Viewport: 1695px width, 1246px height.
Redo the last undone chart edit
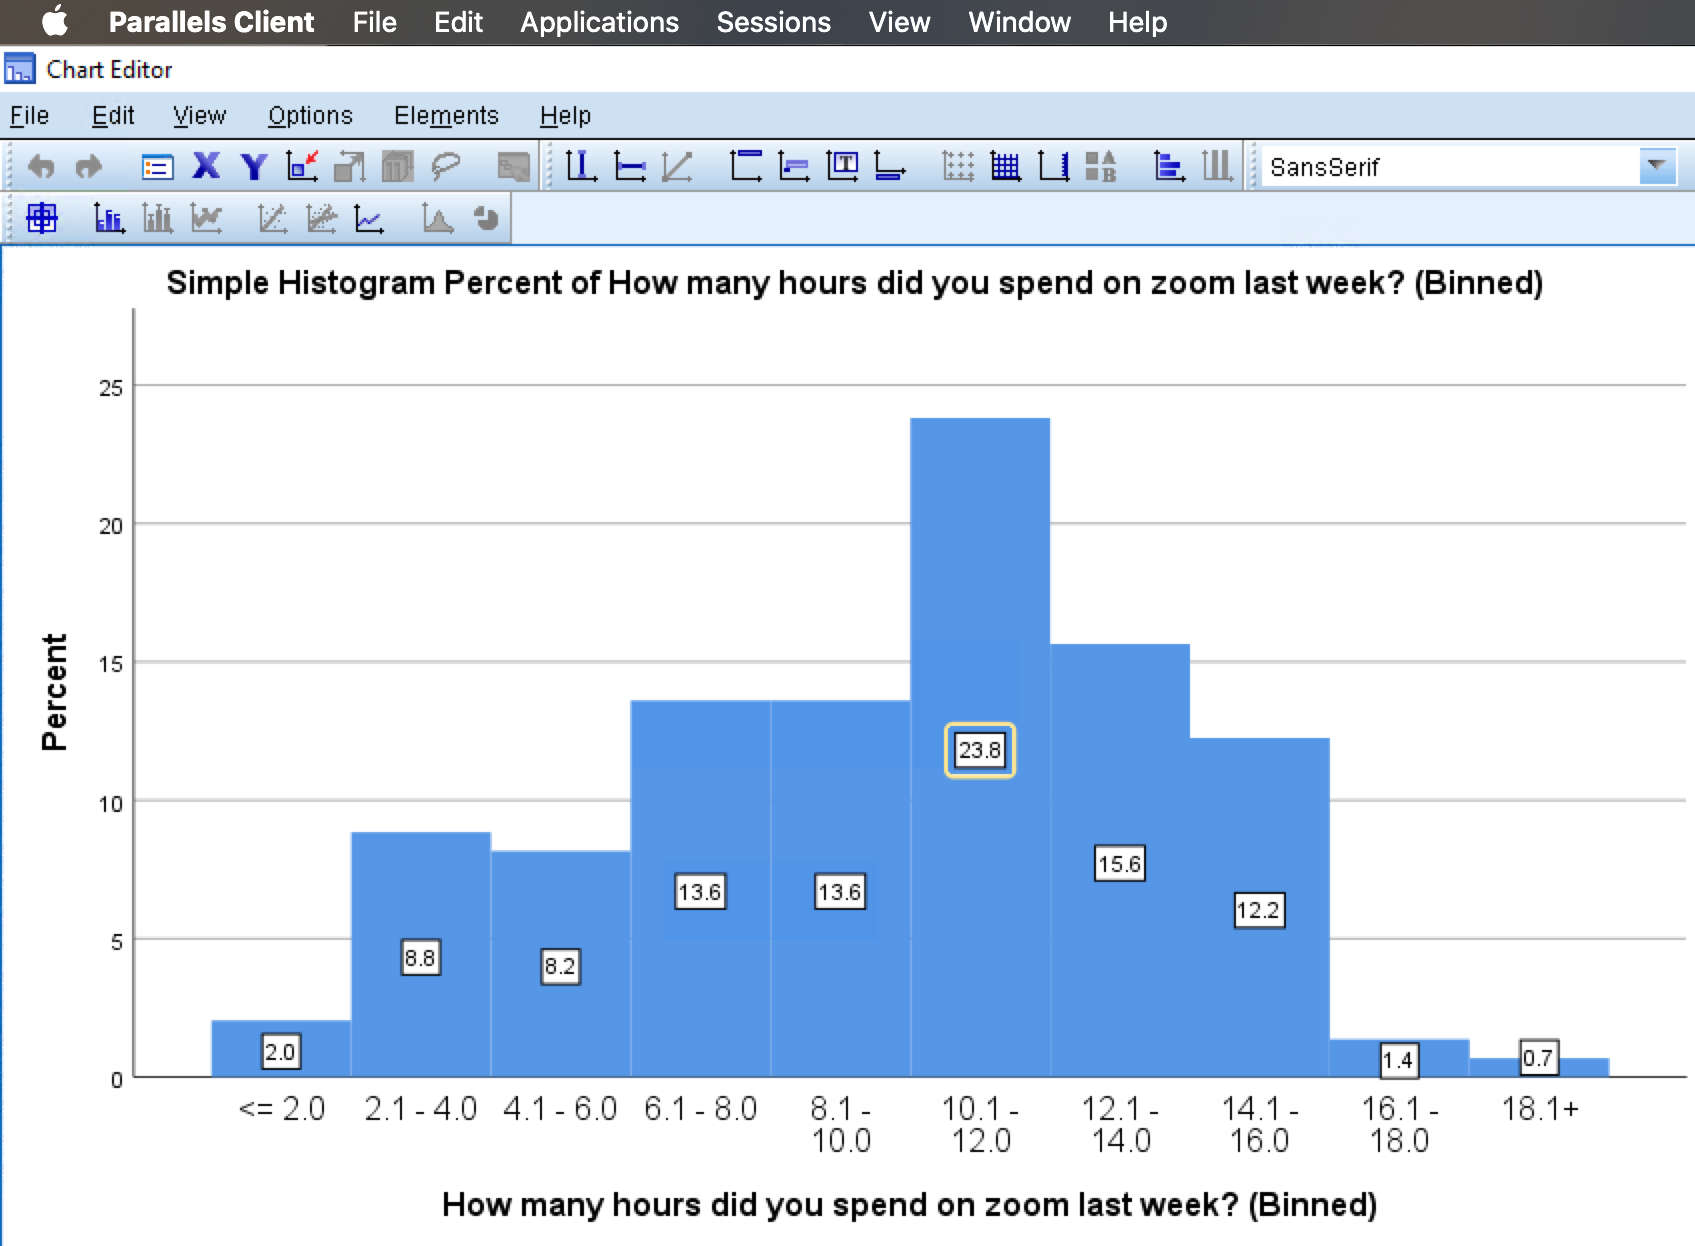pos(89,166)
